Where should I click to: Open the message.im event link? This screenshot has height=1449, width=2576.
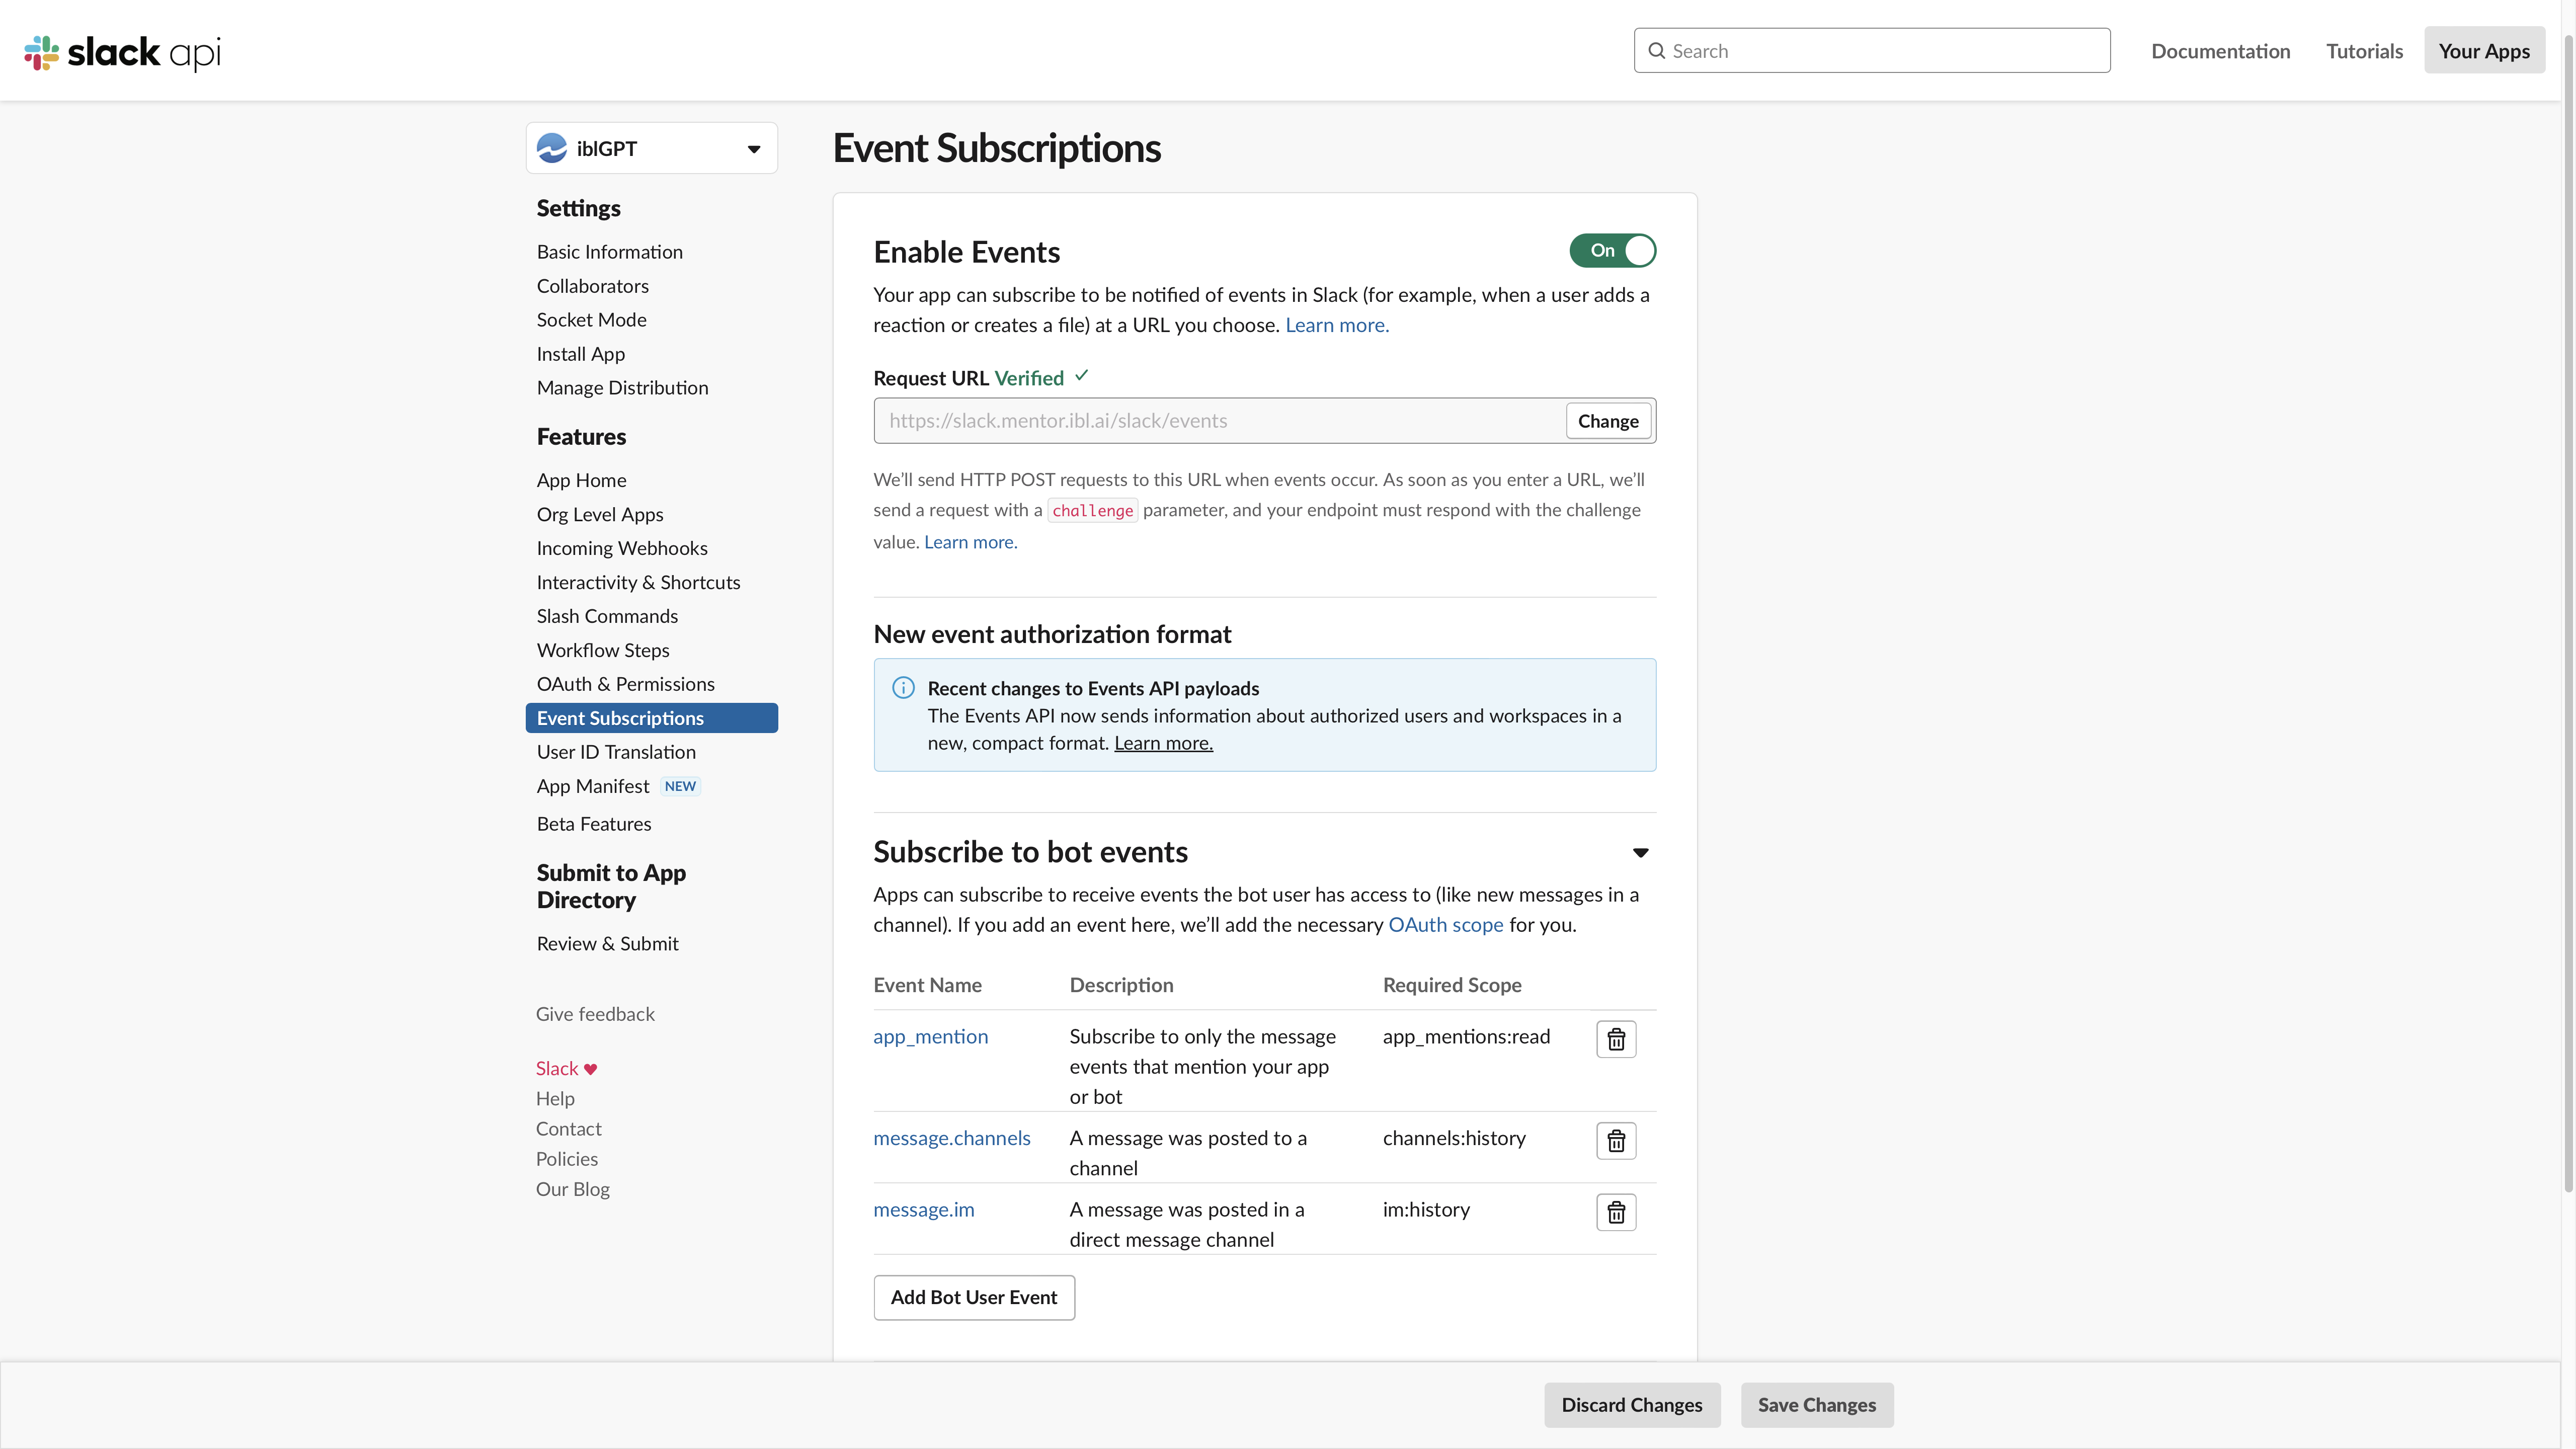click(923, 1210)
